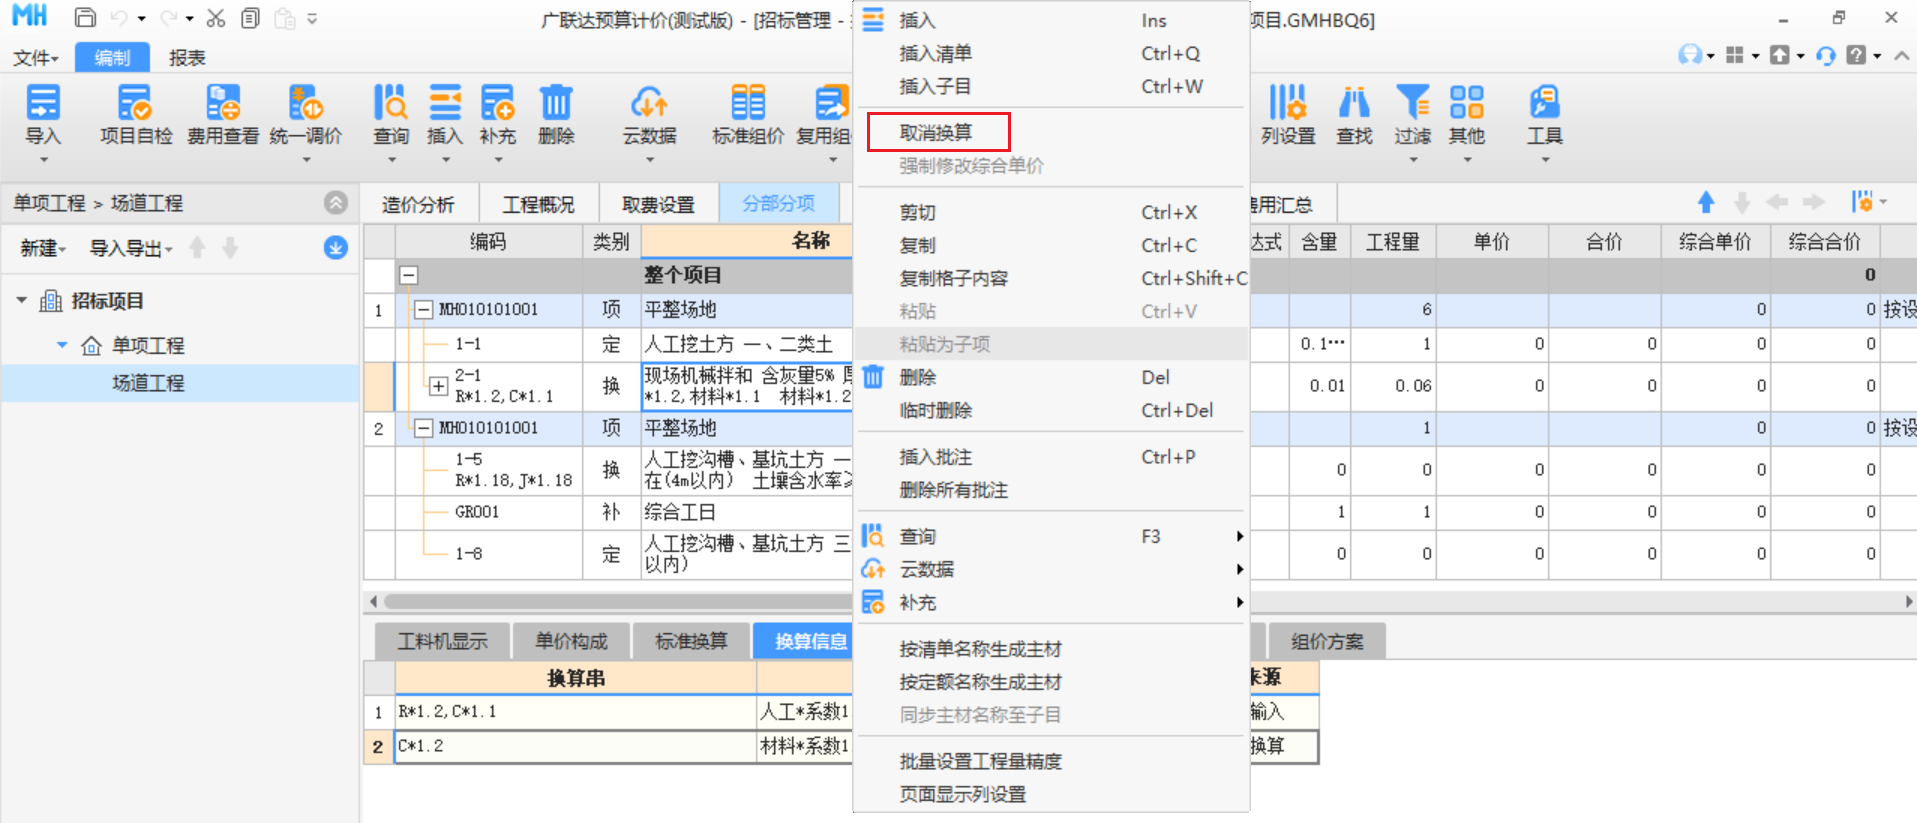This screenshot has width=1917, height=823.
Task: Click 批量设置工程量精度 menu entry
Action: (980, 761)
